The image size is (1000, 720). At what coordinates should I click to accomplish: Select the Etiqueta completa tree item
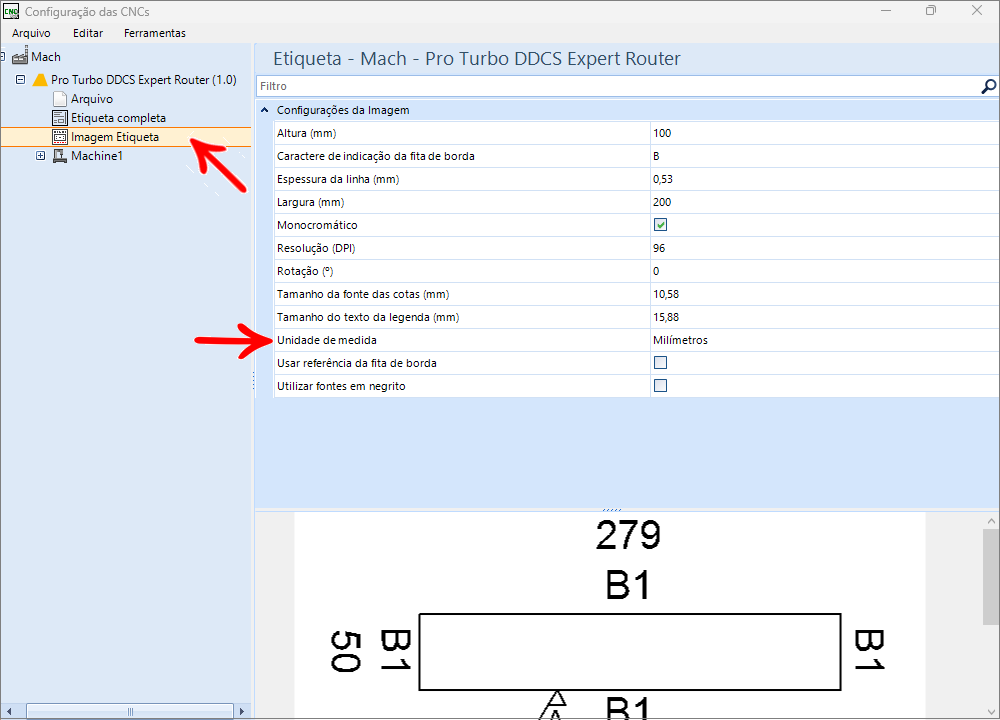[x=118, y=118]
